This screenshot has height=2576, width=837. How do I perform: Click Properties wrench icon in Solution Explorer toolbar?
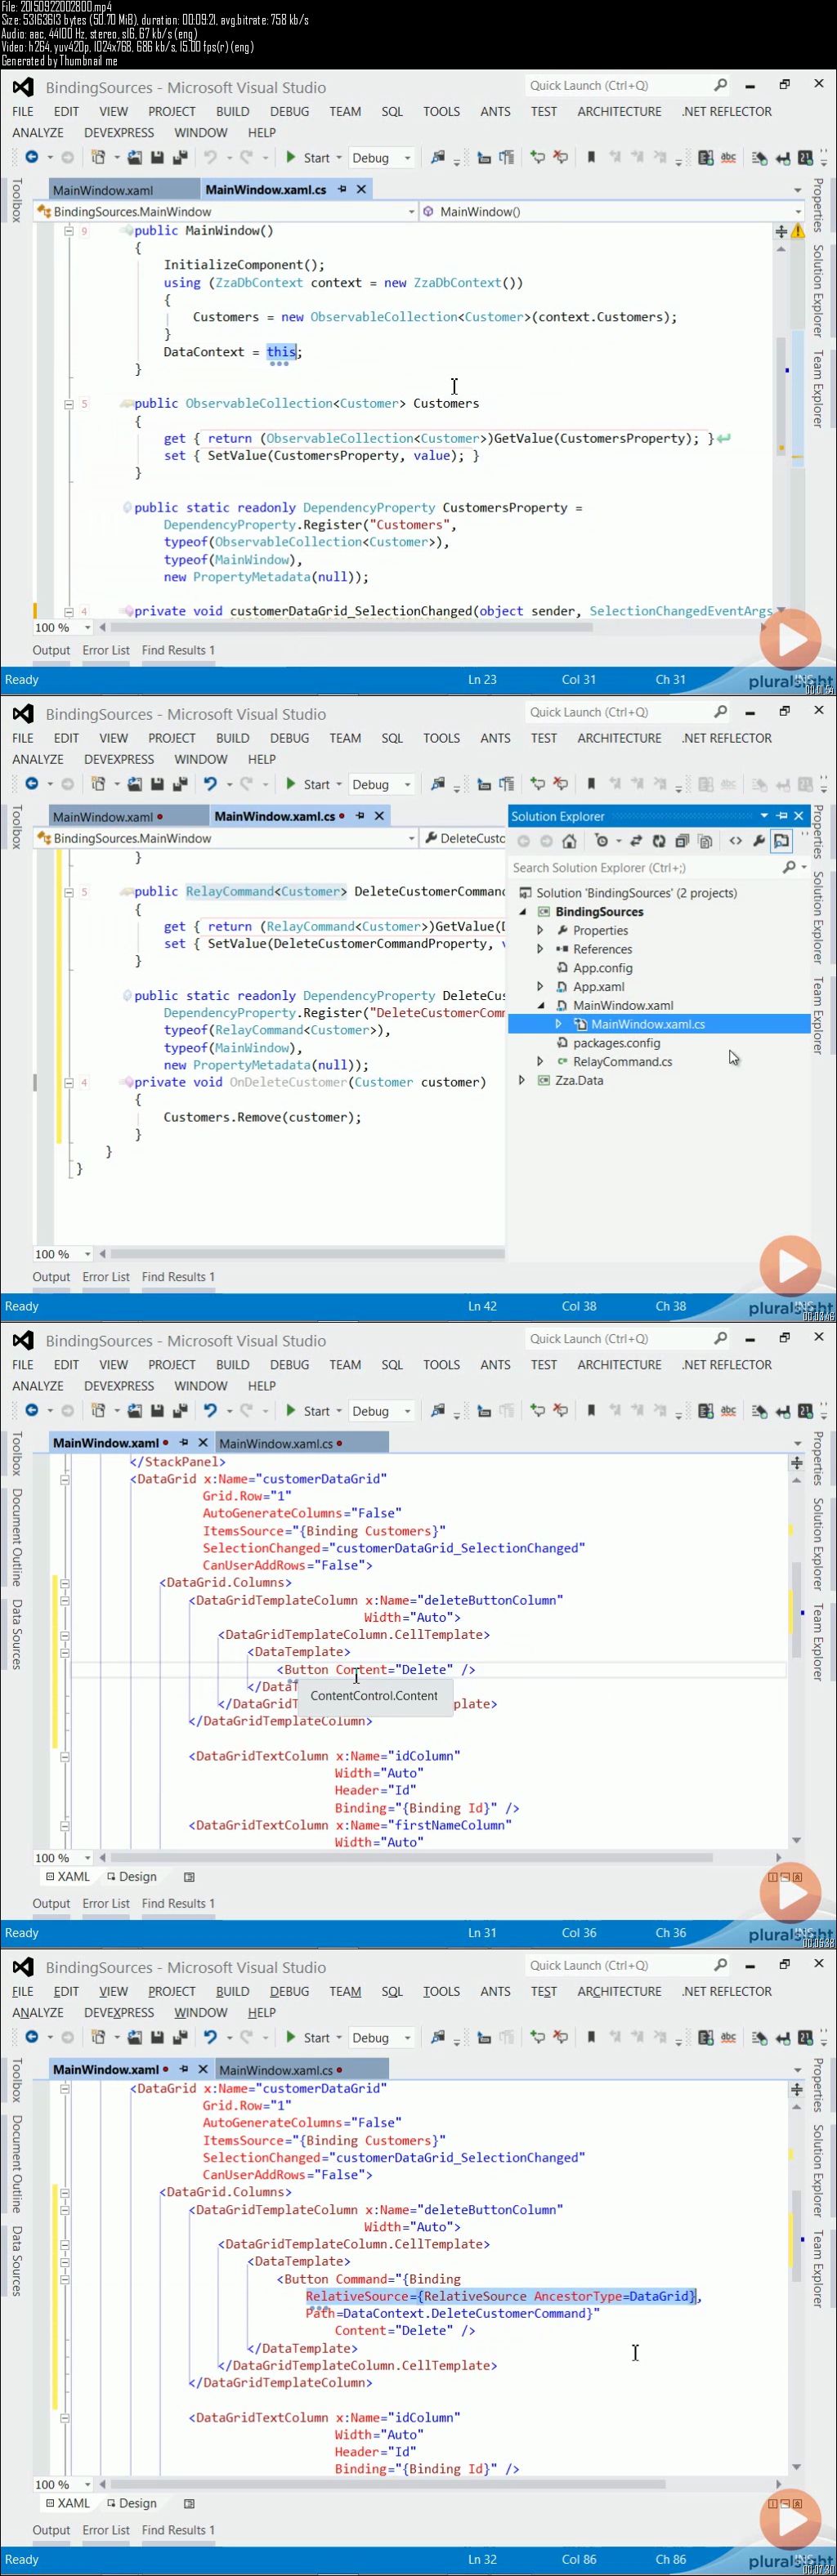[x=759, y=841]
